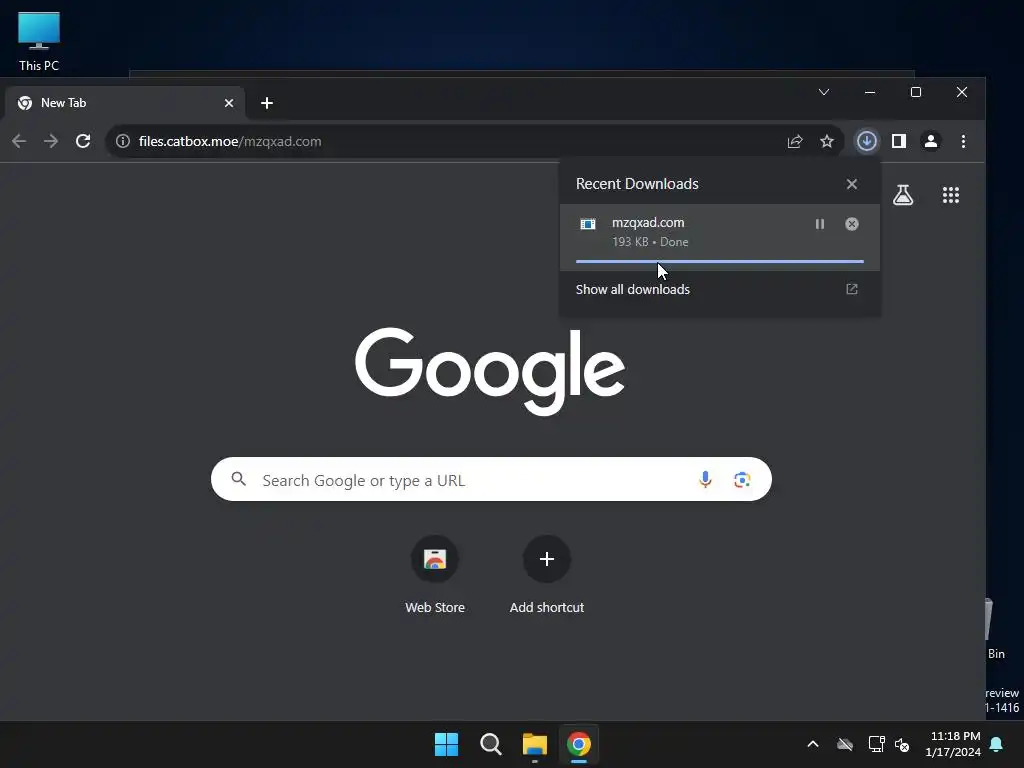Click Chrome icon in taskbar

(579, 744)
